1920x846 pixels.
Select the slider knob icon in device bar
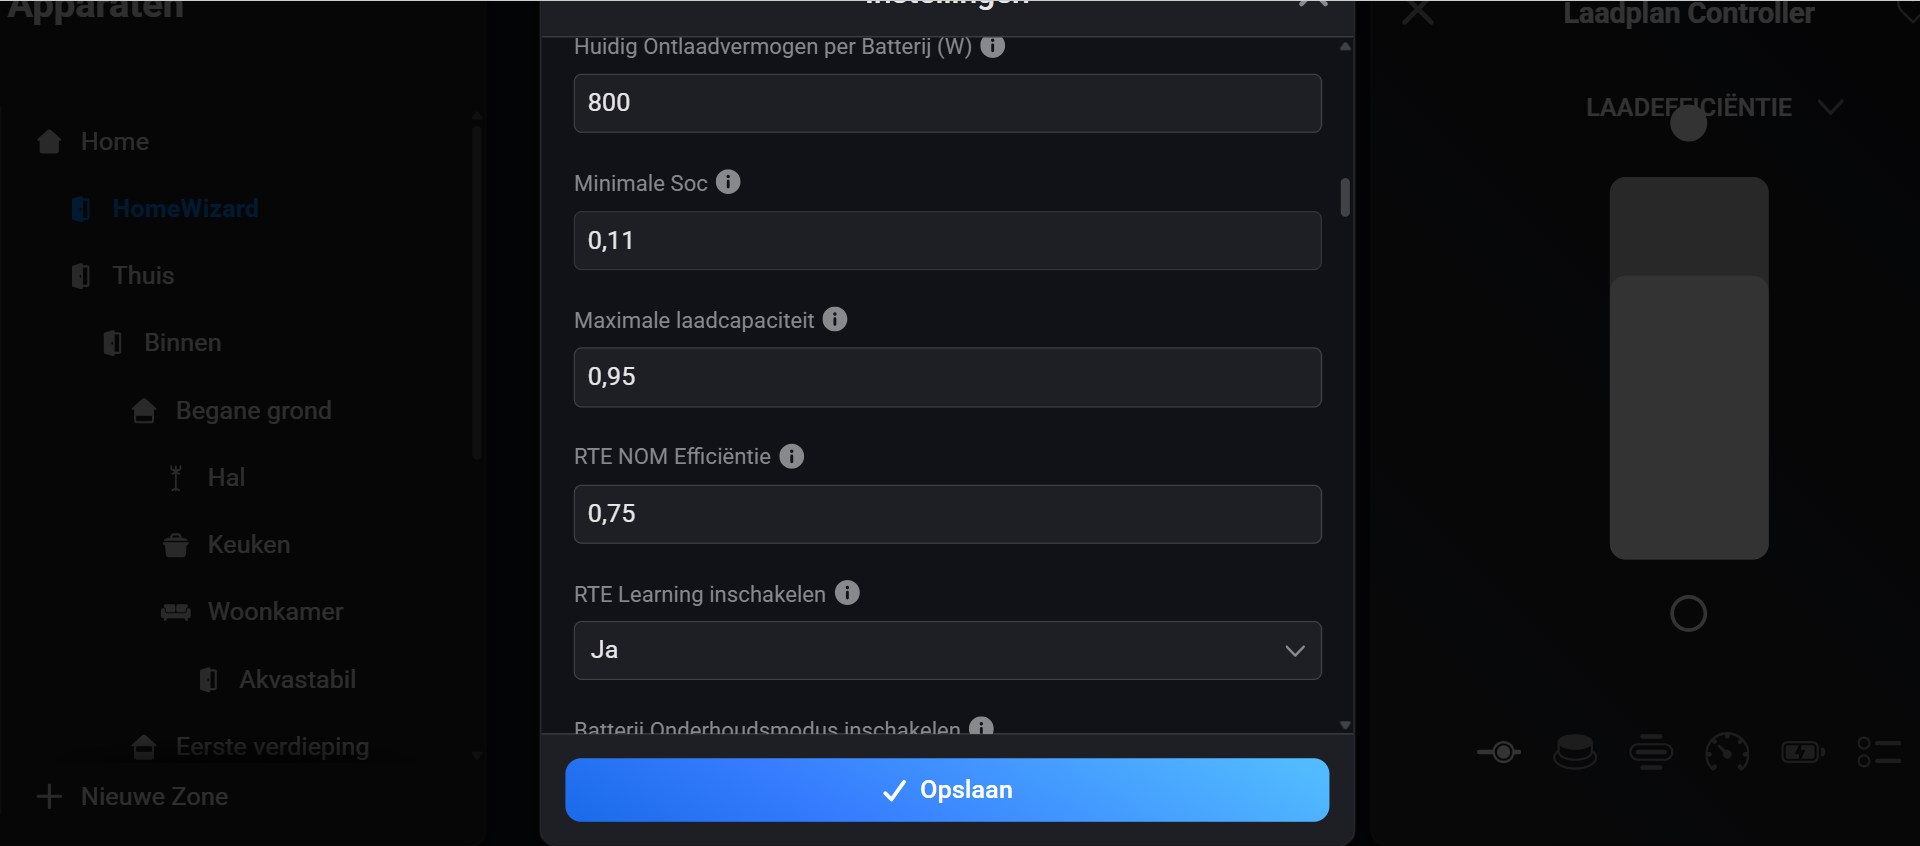(x=1499, y=752)
